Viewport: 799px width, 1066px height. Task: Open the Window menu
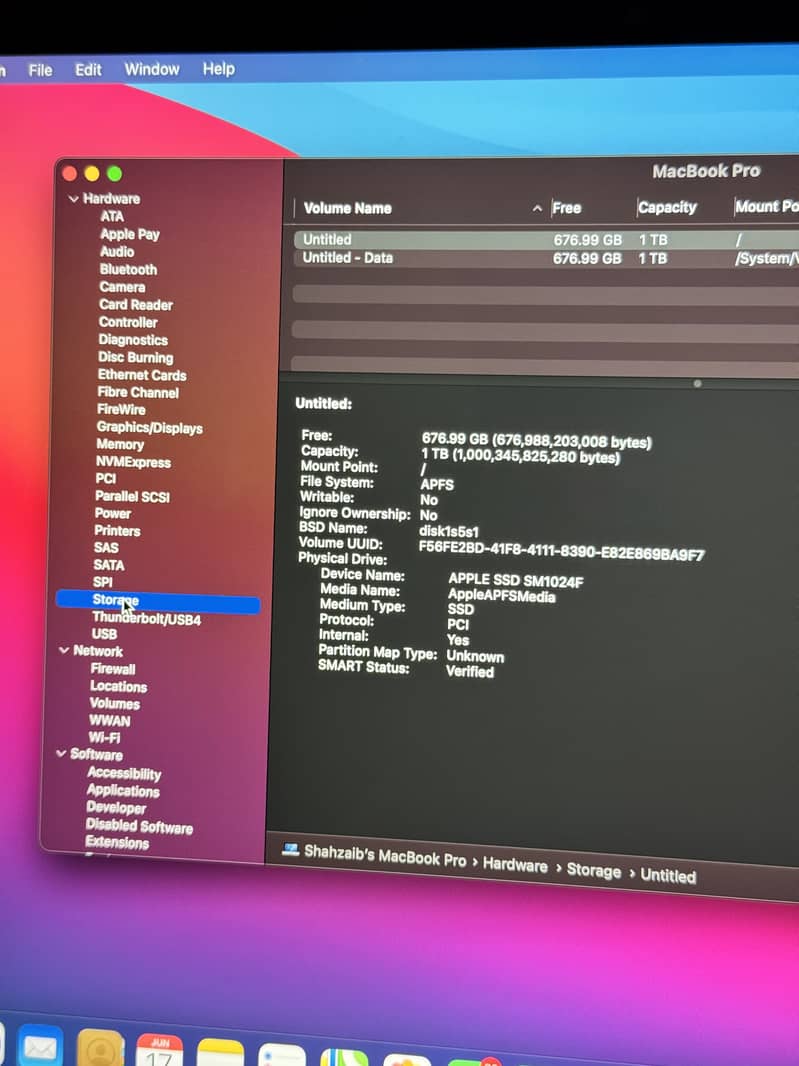(x=152, y=69)
